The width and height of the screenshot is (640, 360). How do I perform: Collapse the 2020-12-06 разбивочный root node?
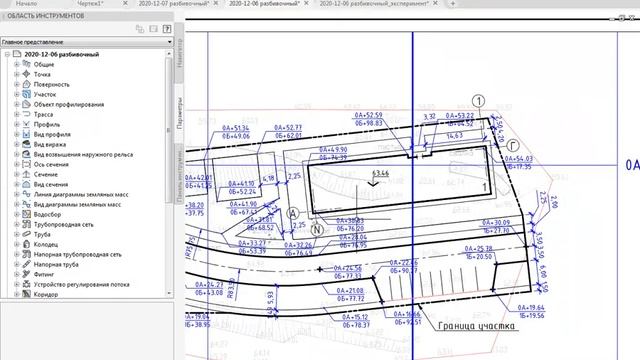click(7, 54)
